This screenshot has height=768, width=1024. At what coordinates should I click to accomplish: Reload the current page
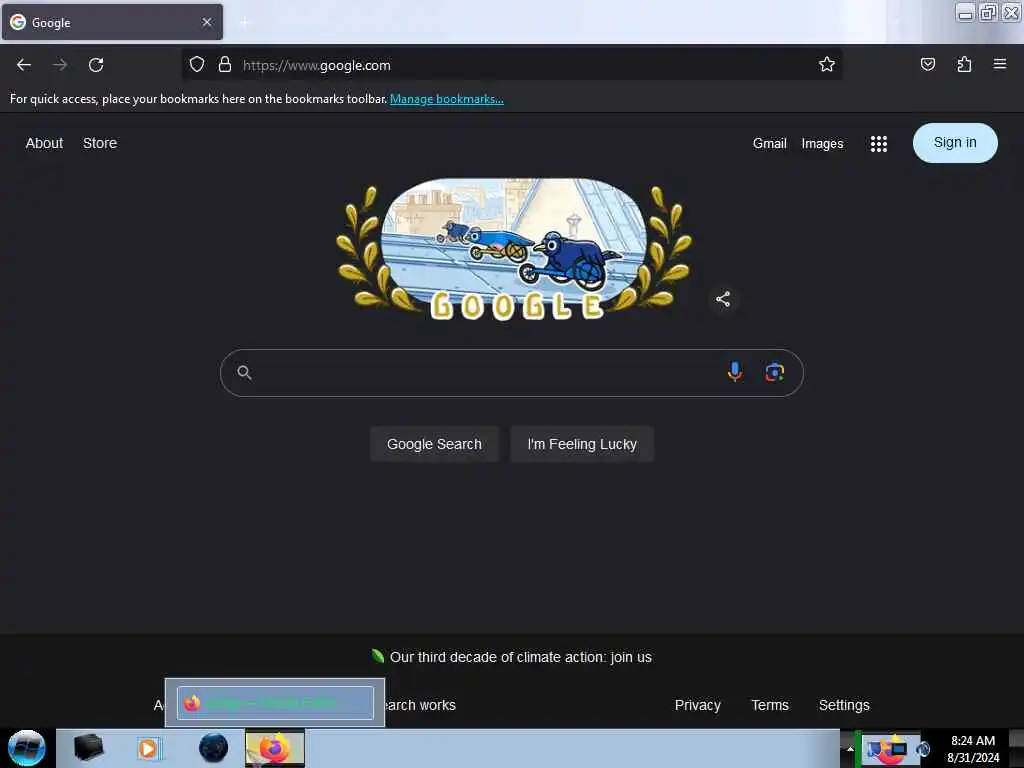(x=96, y=65)
